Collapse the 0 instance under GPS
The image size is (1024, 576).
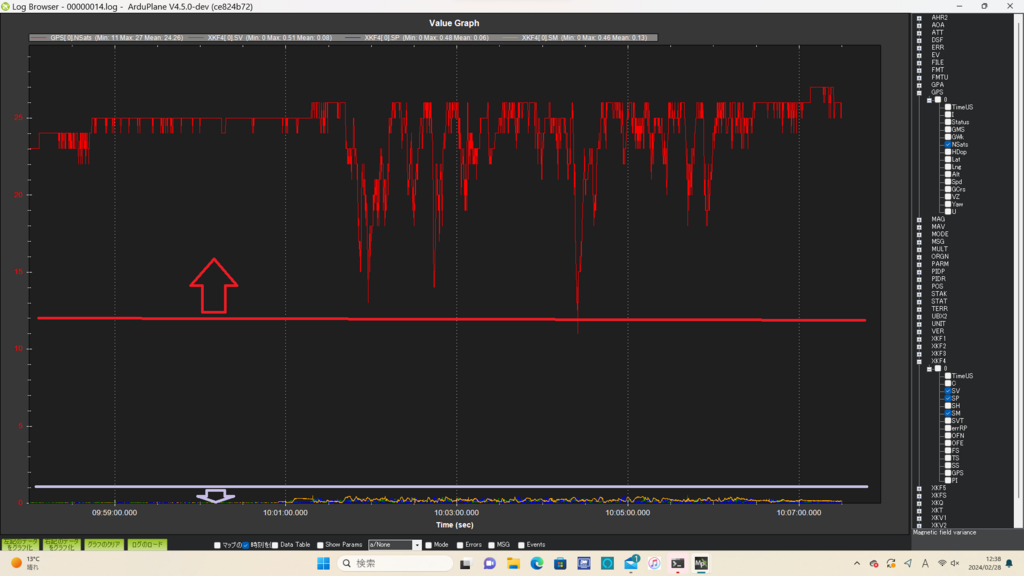[929, 100]
